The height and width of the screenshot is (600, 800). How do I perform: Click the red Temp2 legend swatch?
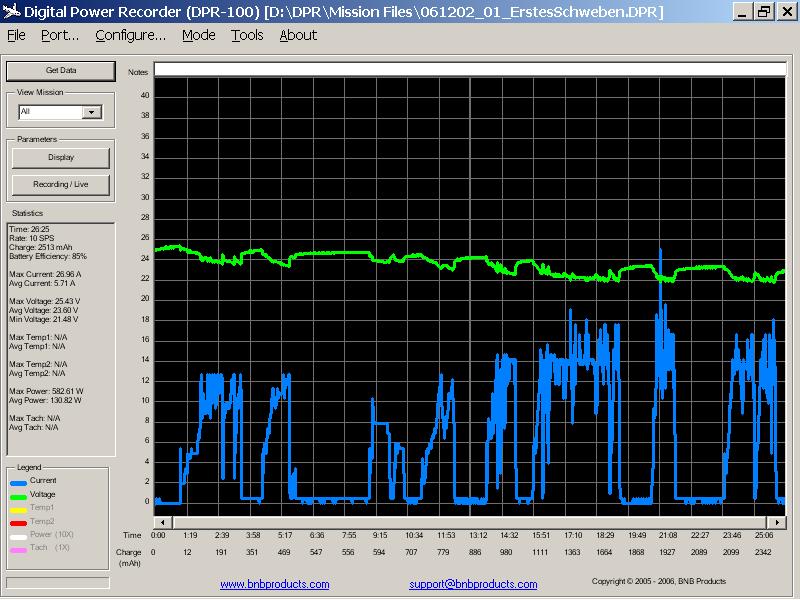pos(18,523)
